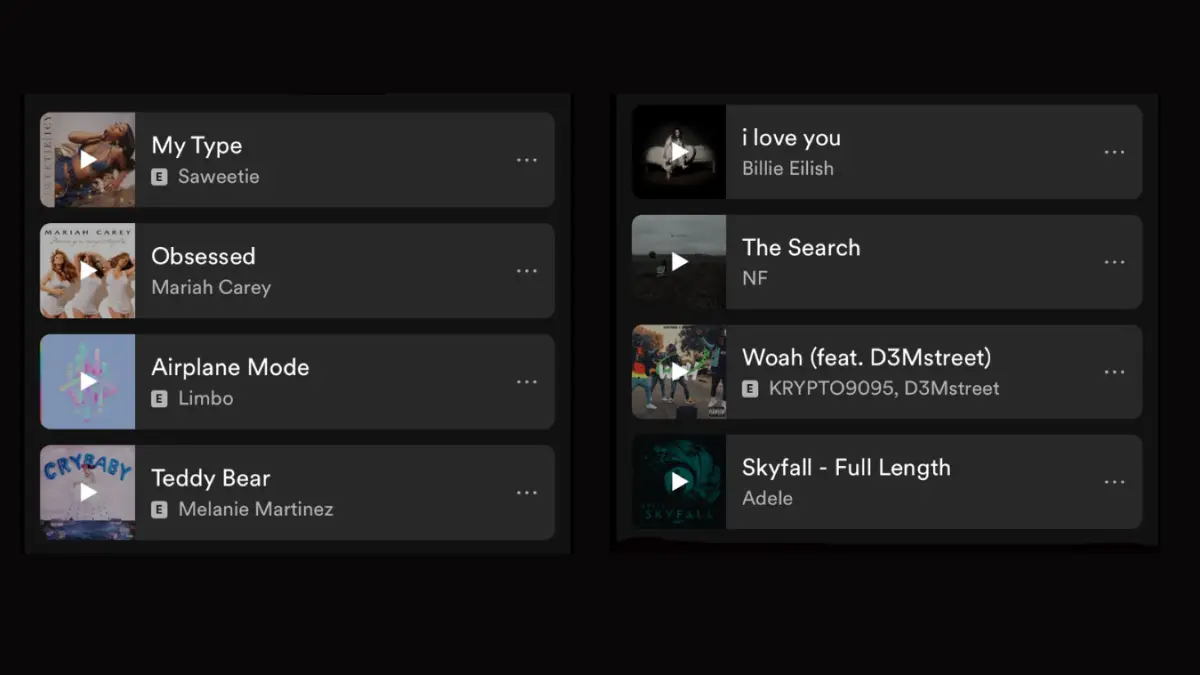1200x675 pixels.
Task: Play The Search by NF
Action: click(x=679, y=262)
